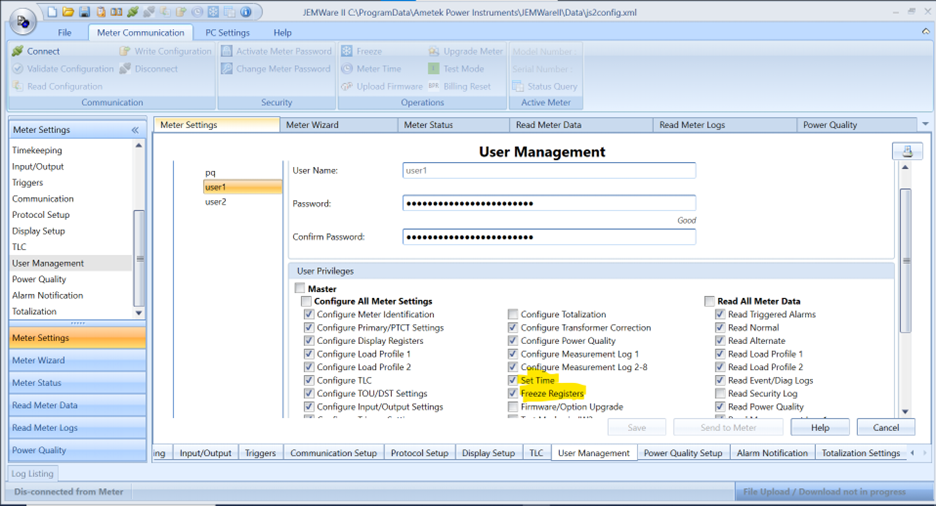936x506 pixels.
Task: Click Freeze in Operations ribbon group
Action: (x=362, y=51)
